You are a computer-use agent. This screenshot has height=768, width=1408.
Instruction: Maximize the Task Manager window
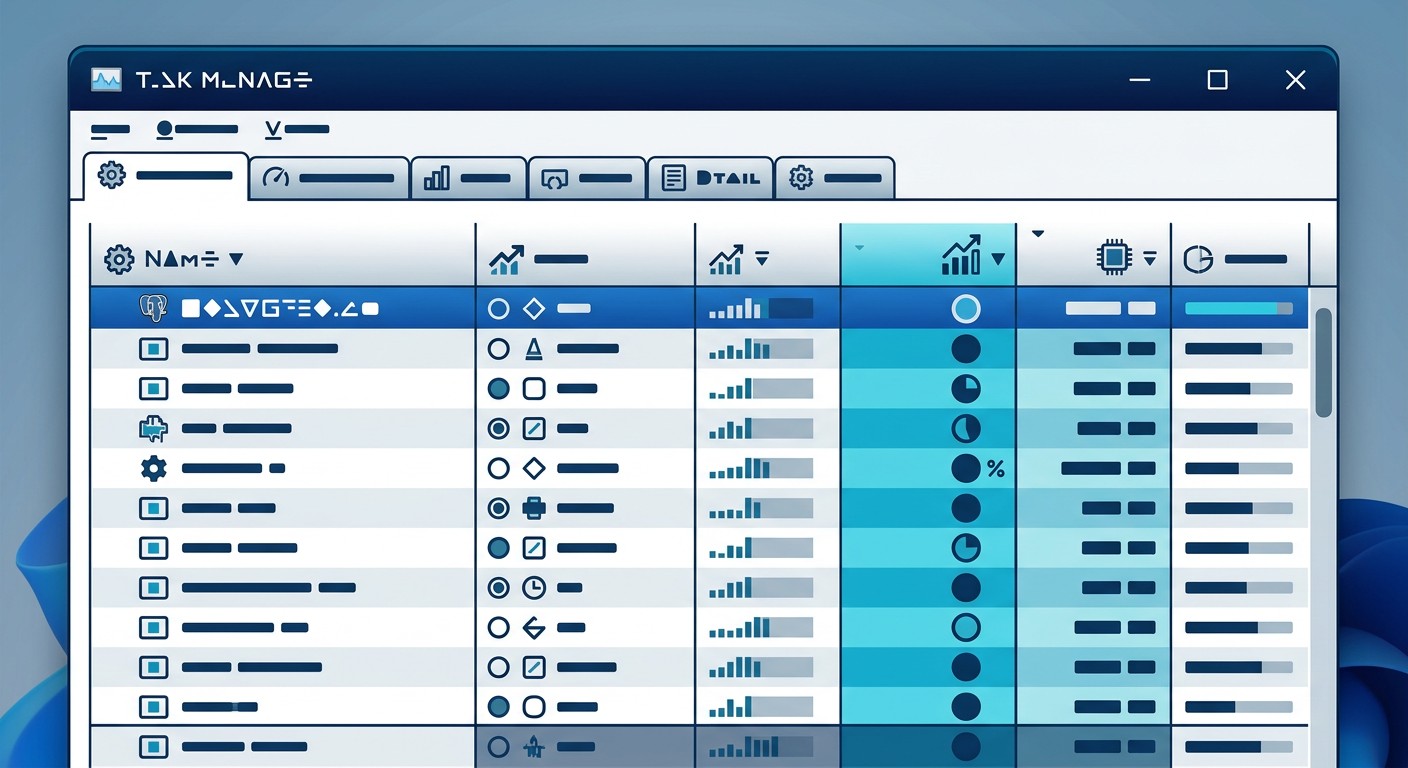click(x=1217, y=80)
